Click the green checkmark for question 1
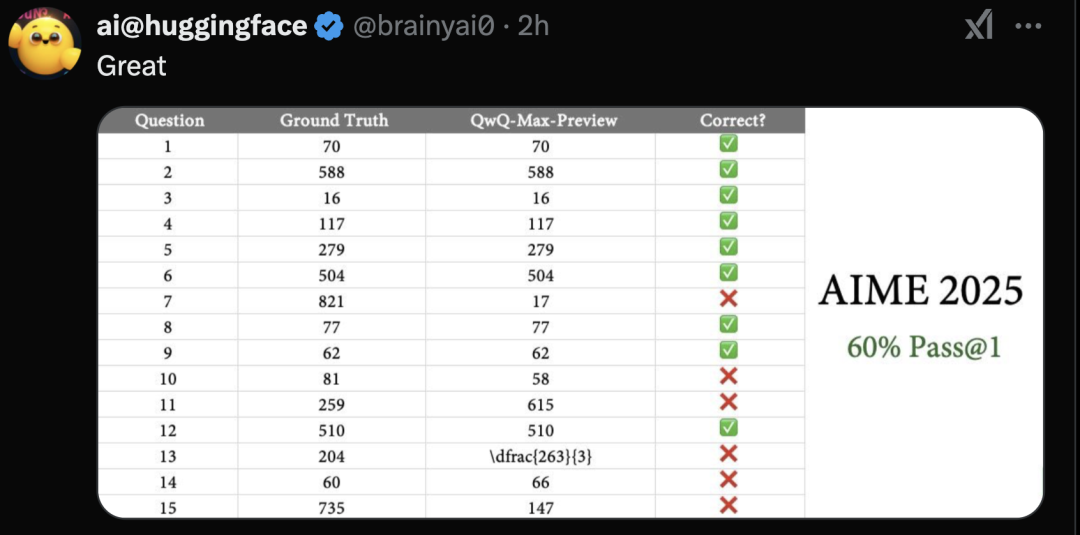The image size is (1080, 535). pyautogui.click(x=729, y=143)
